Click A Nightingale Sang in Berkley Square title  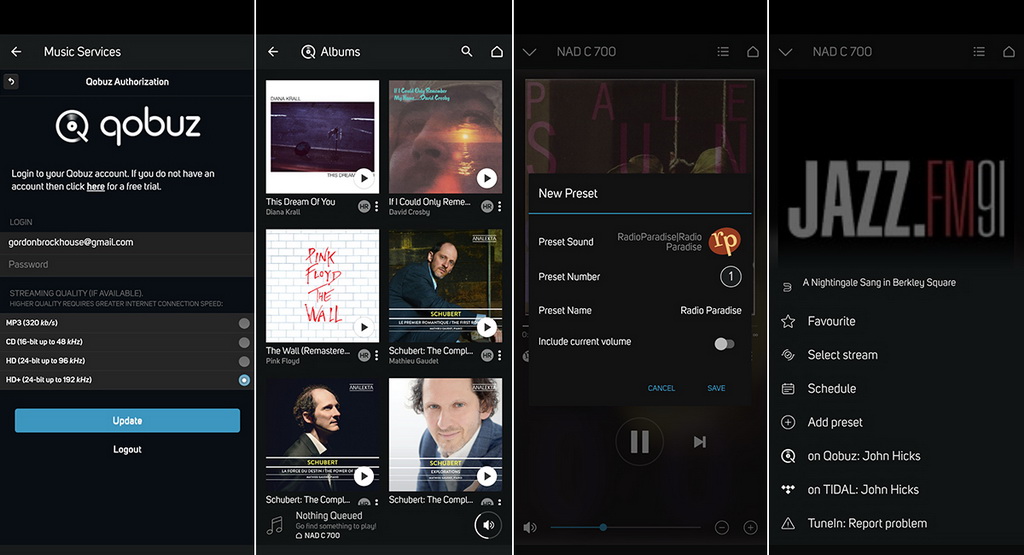[879, 283]
